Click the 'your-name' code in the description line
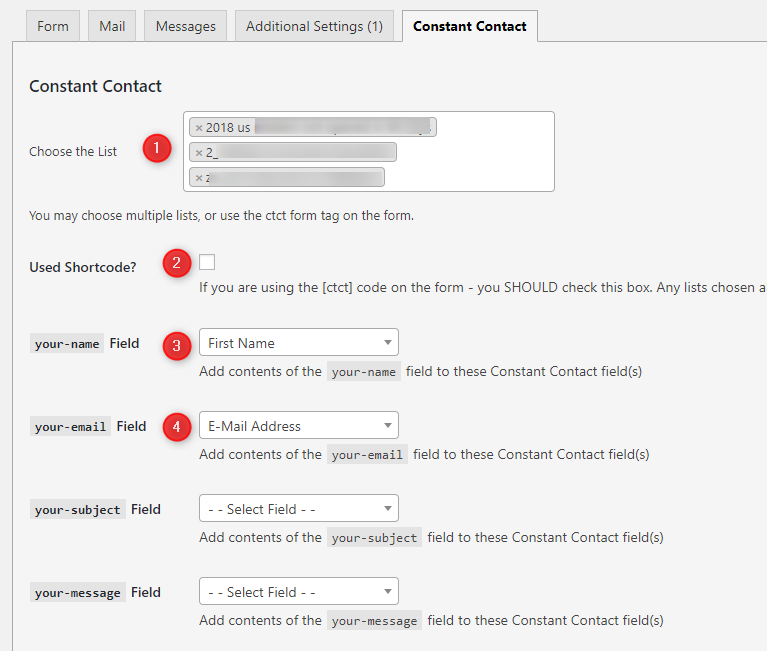The image size is (767, 651). [x=364, y=372]
